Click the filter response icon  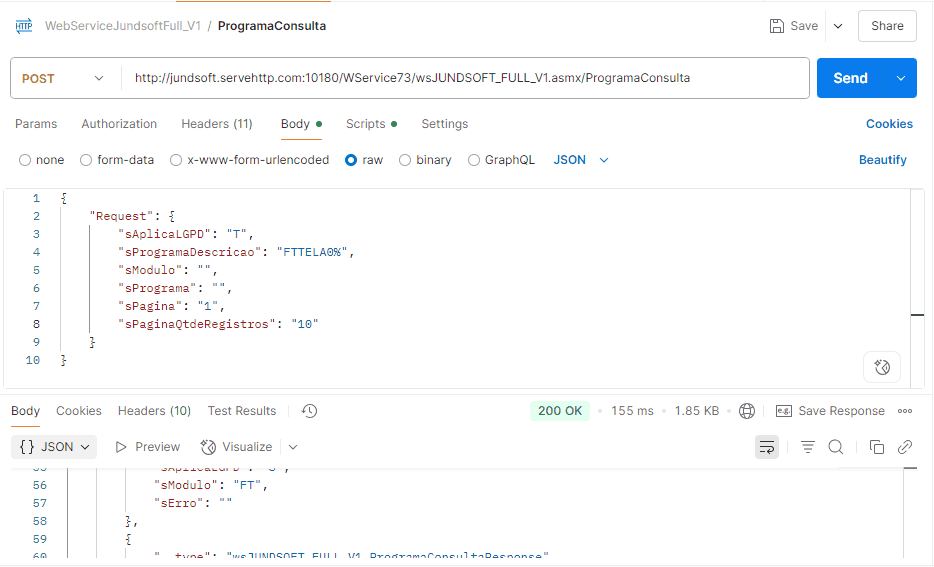click(x=808, y=447)
